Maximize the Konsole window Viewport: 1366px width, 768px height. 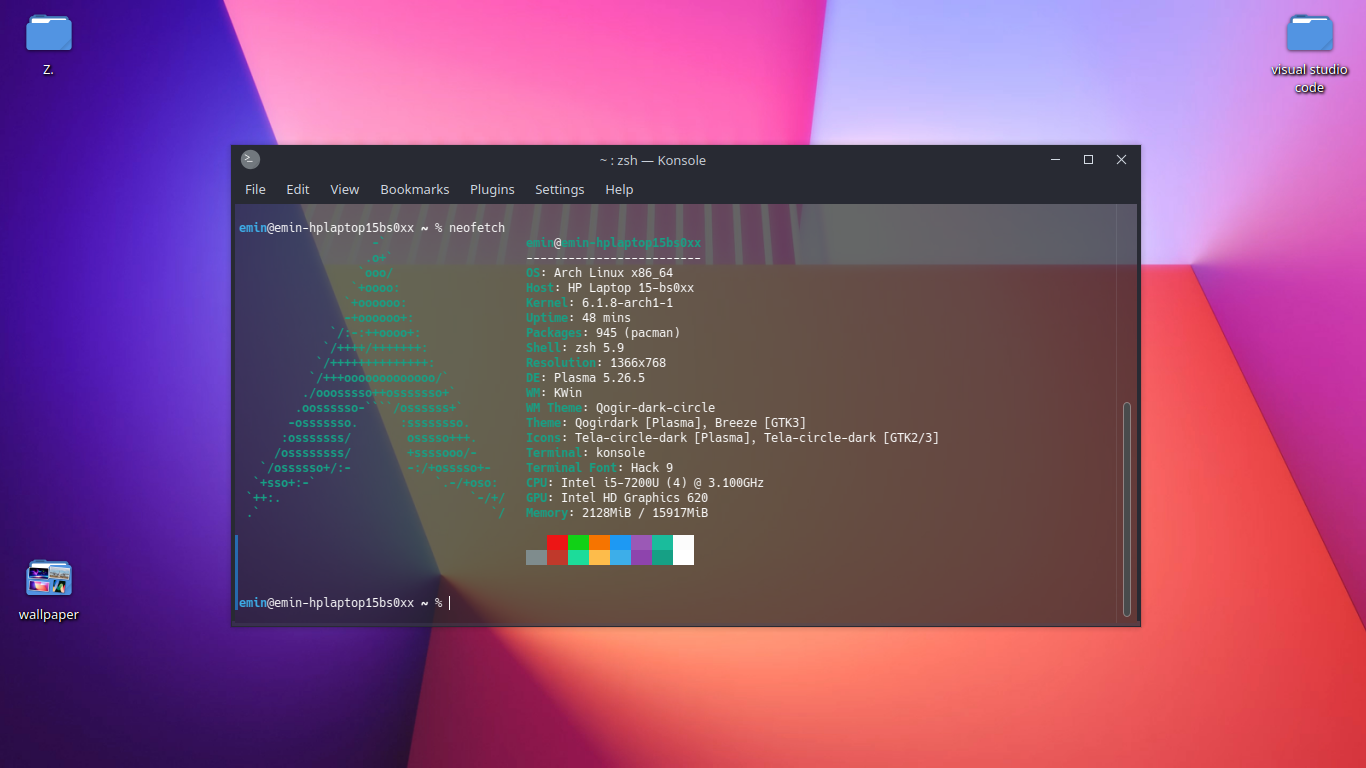point(1088,160)
